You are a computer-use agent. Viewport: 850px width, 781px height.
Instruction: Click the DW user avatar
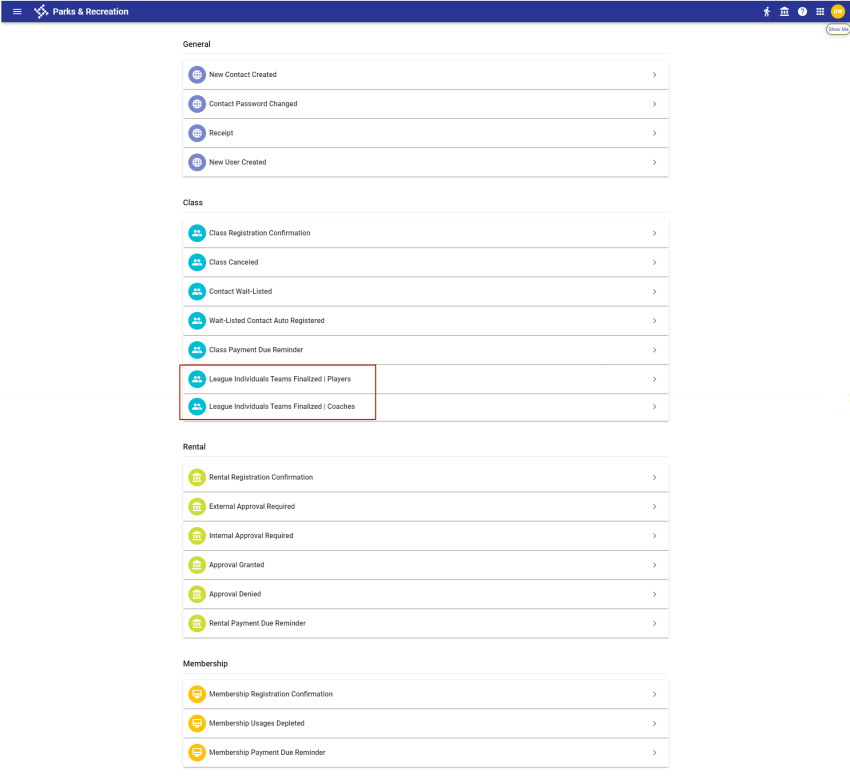(838, 12)
